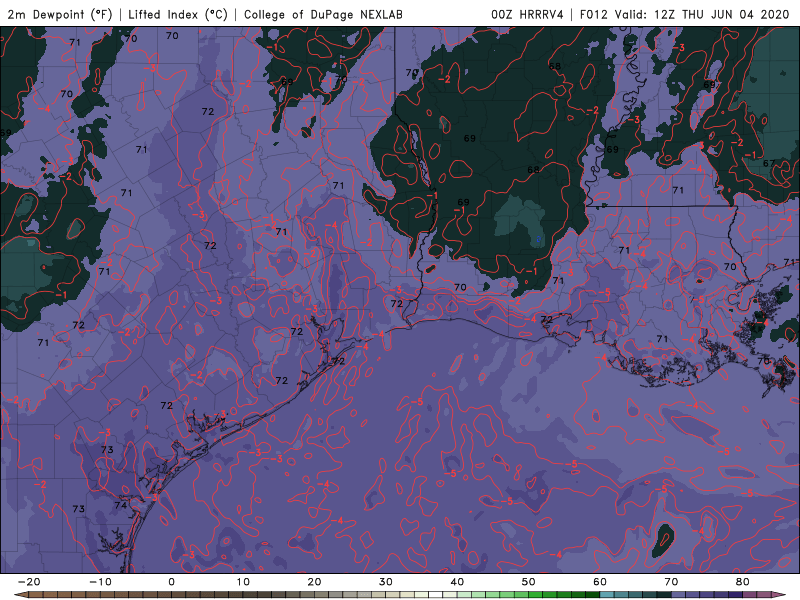Click the "0" tick label on color scale
Screen dimensions: 800x600
click(171, 582)
